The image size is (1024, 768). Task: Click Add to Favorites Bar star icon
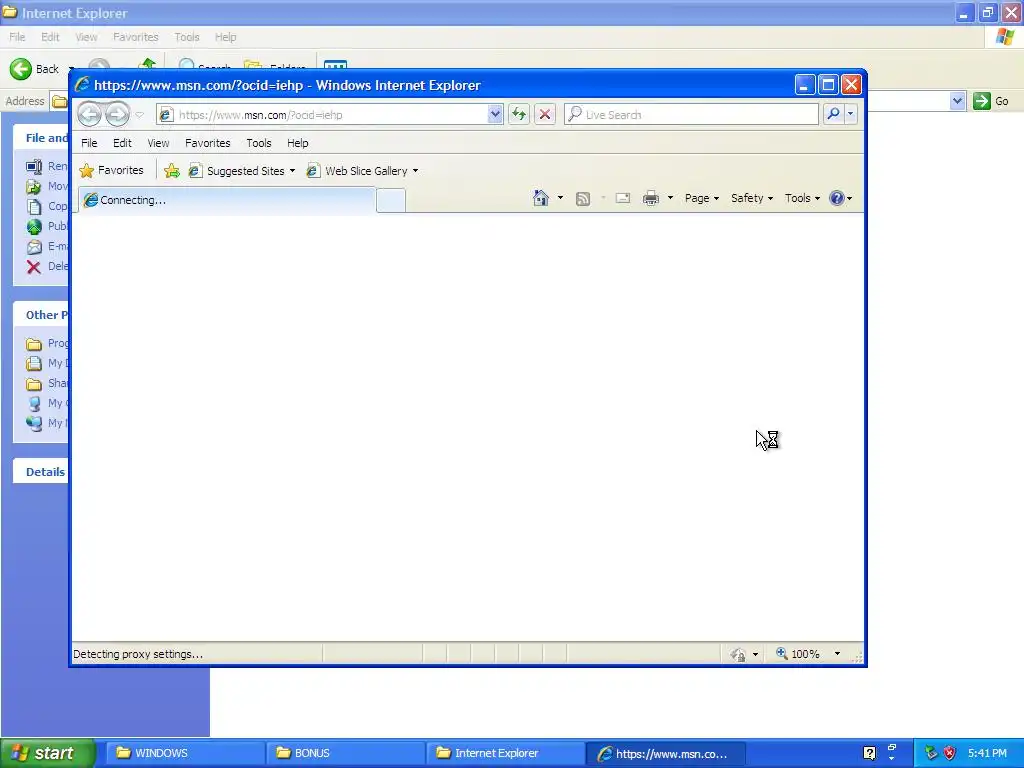[x=172, y=170]
